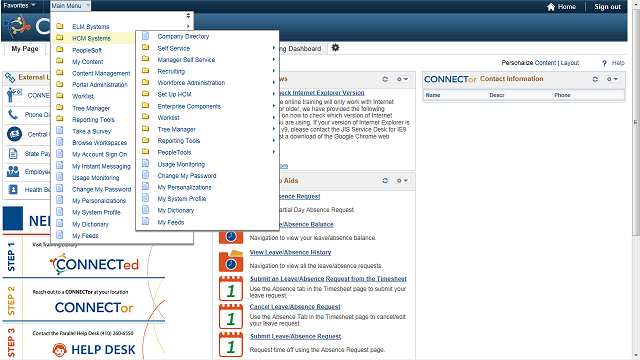Refresh the Contact Information pagelet
Screen dimensions: 640x360
tap(595, 79)
